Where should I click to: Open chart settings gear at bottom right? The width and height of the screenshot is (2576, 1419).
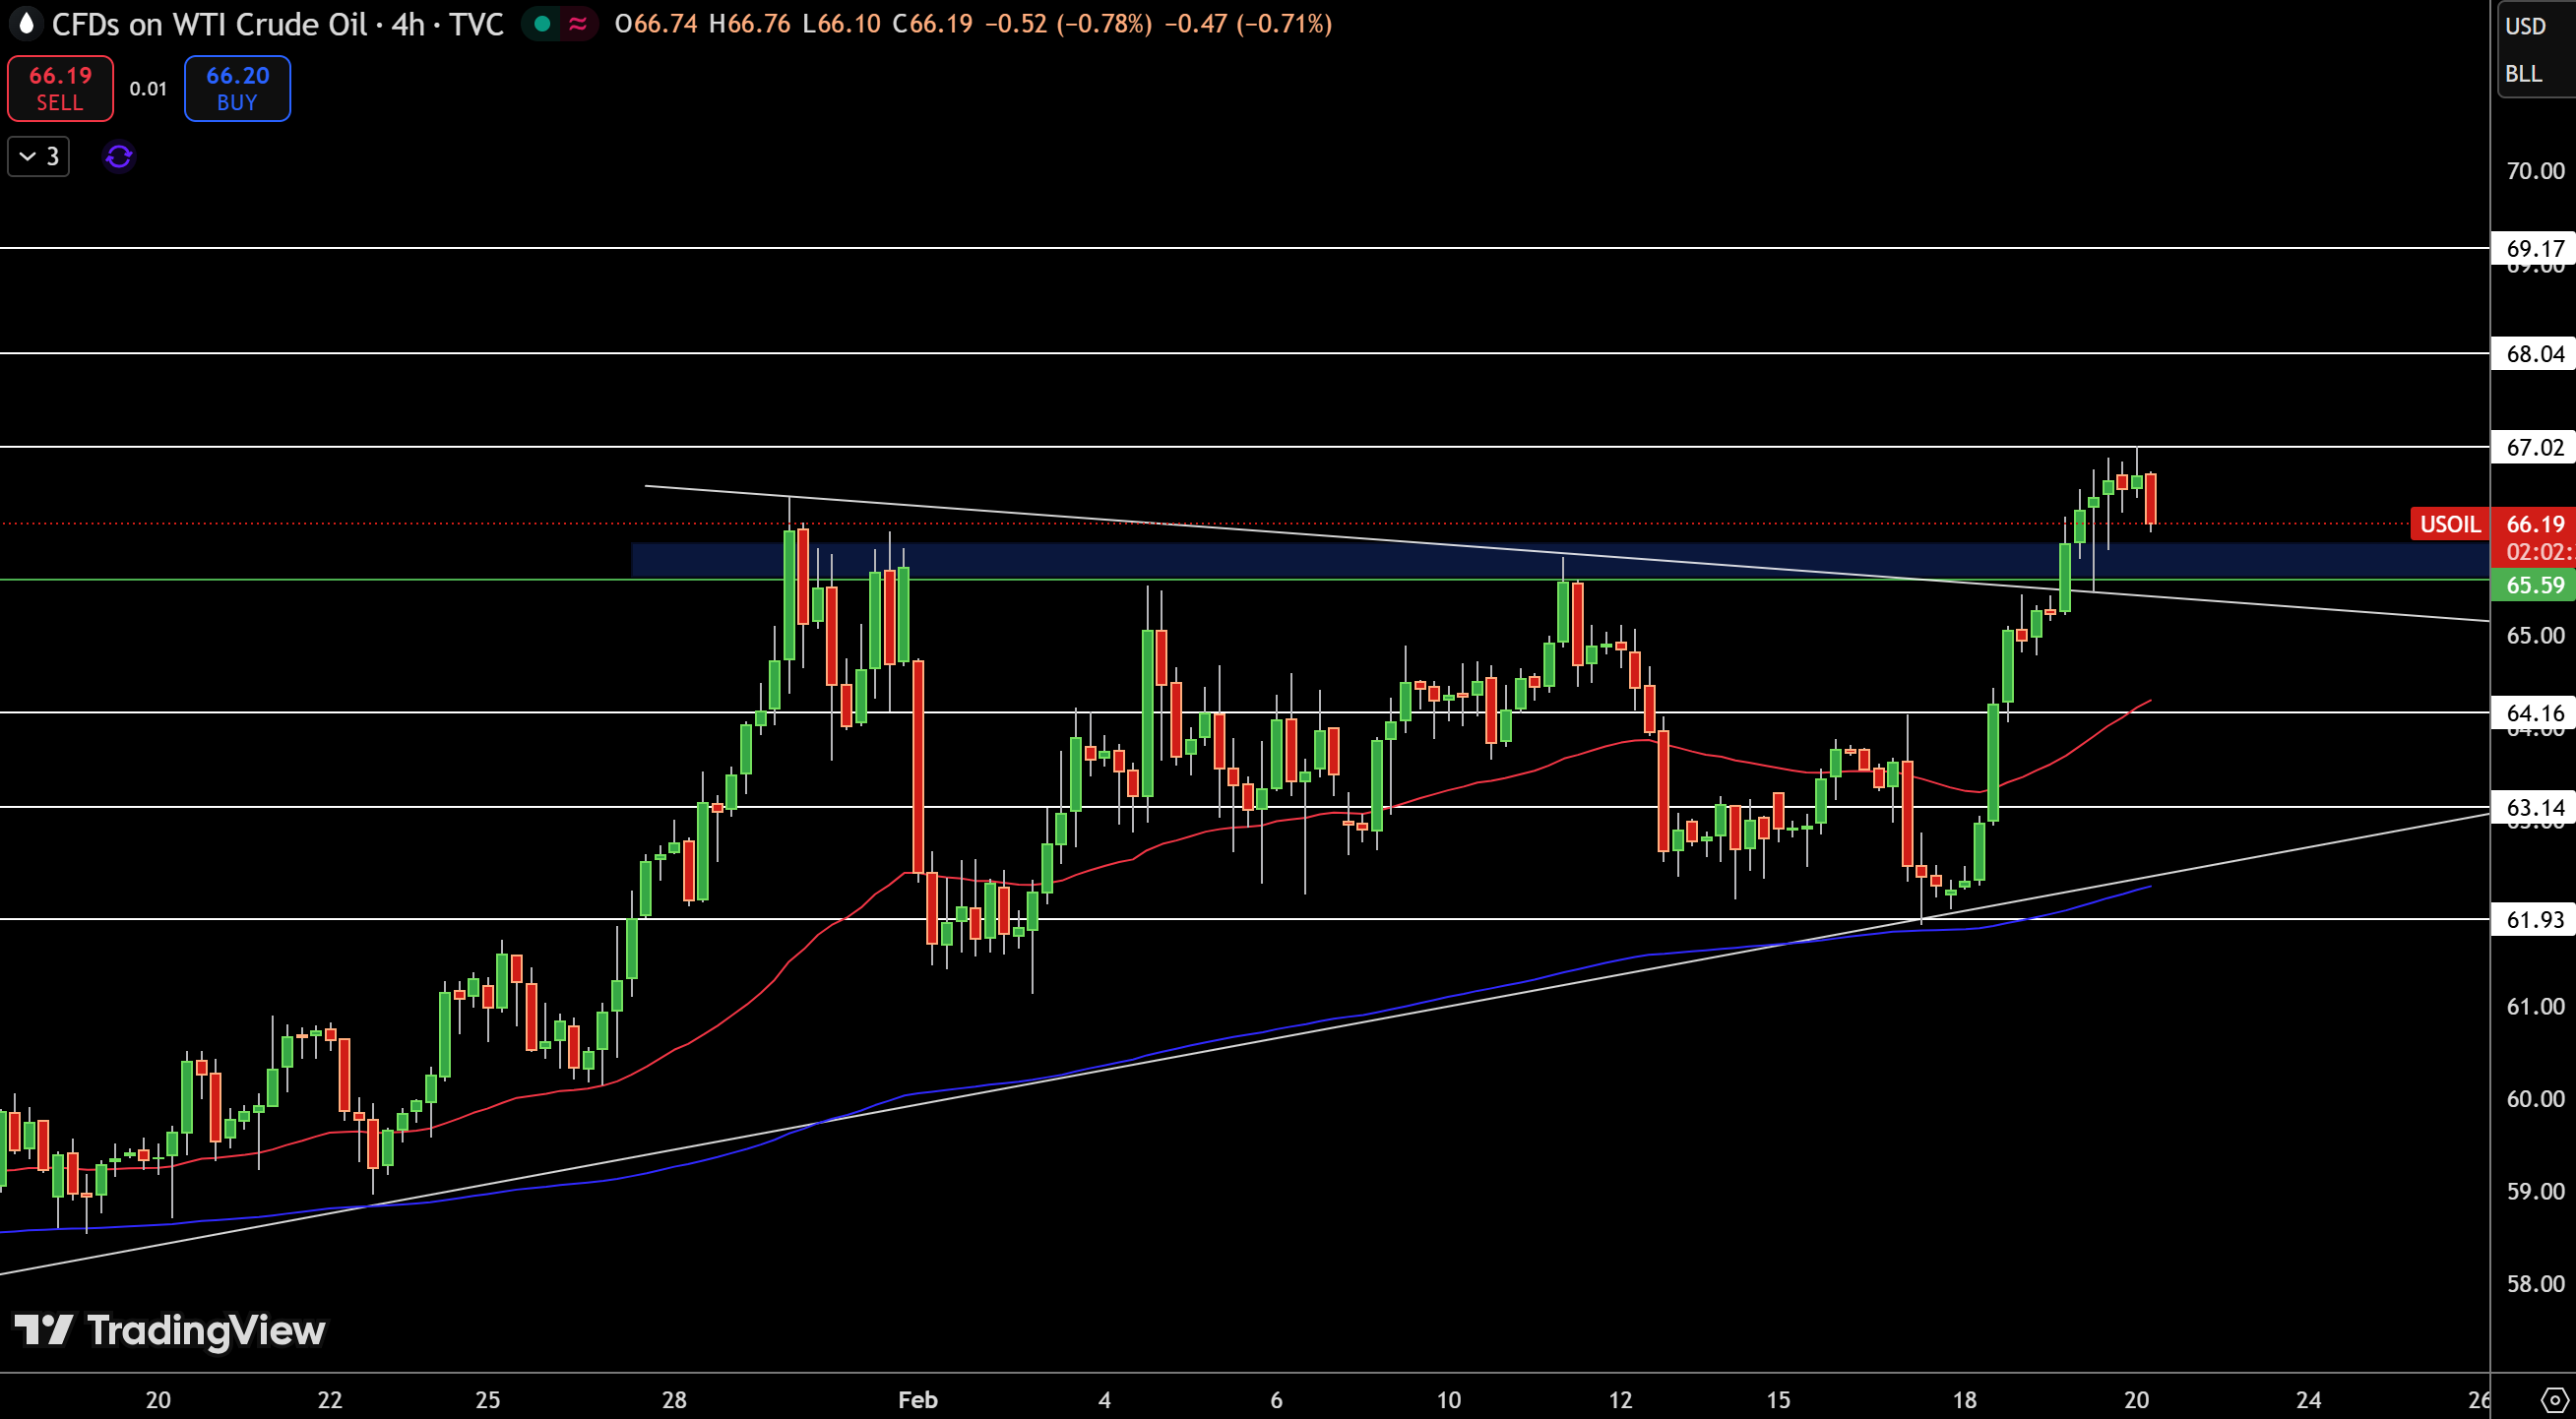(2555, 1398)
